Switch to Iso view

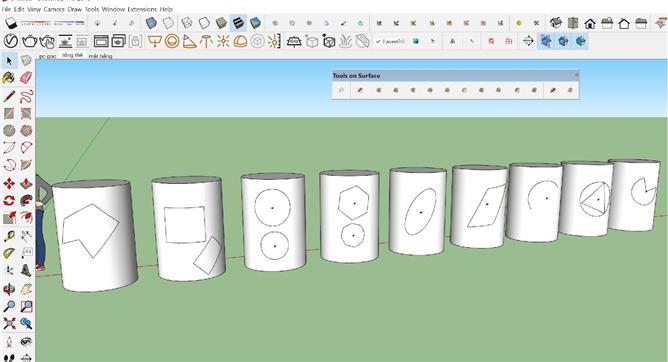coord(556,23)
